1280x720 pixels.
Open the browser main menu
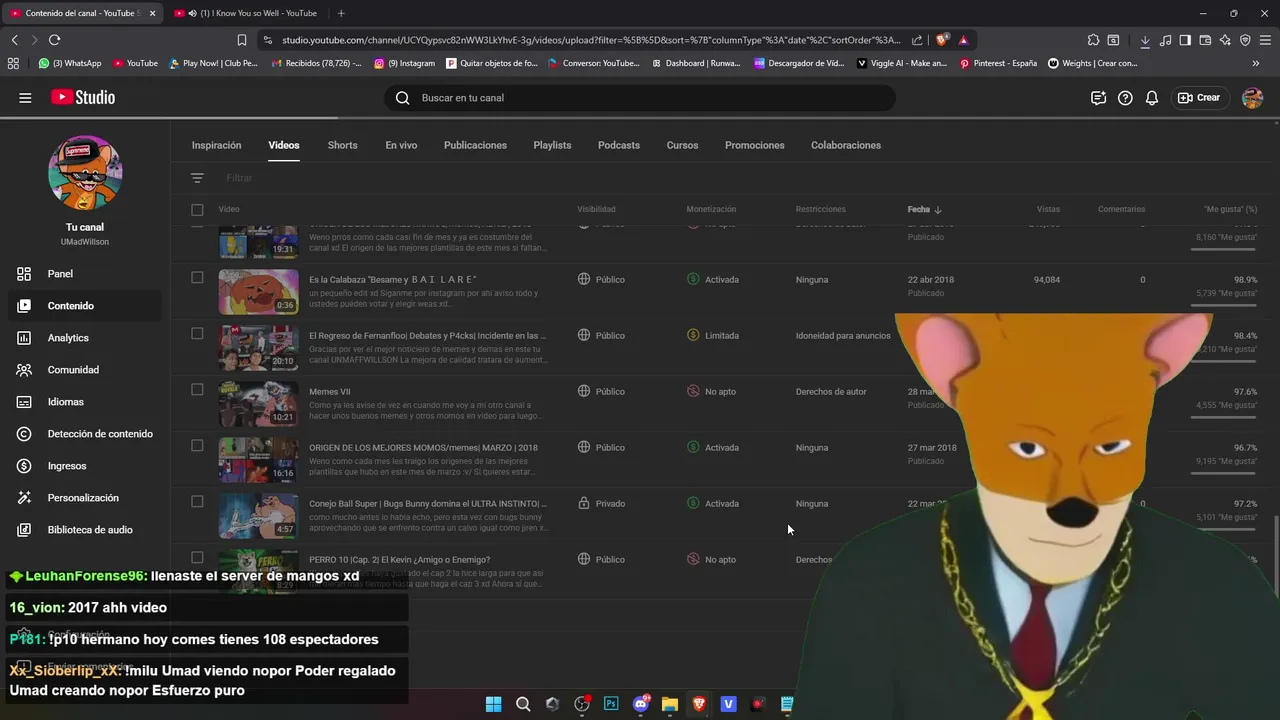pyautogui.click(x=1265, y=40)
